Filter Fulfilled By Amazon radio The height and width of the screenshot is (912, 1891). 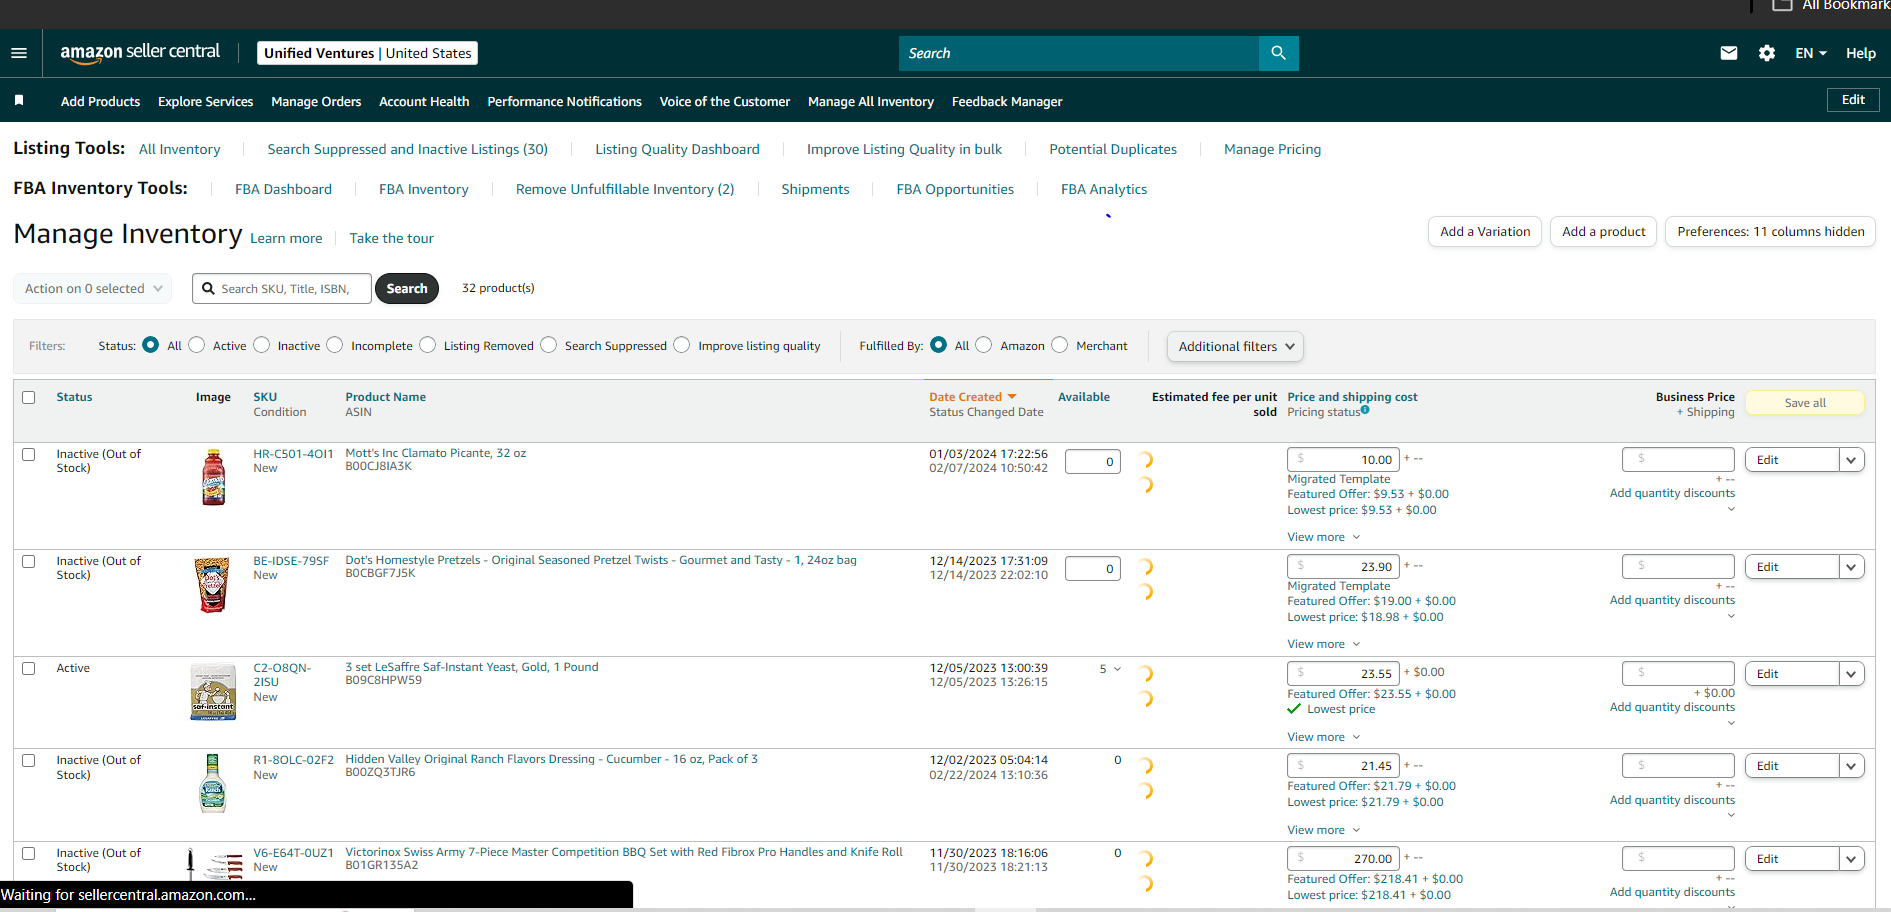pos(984,345)
